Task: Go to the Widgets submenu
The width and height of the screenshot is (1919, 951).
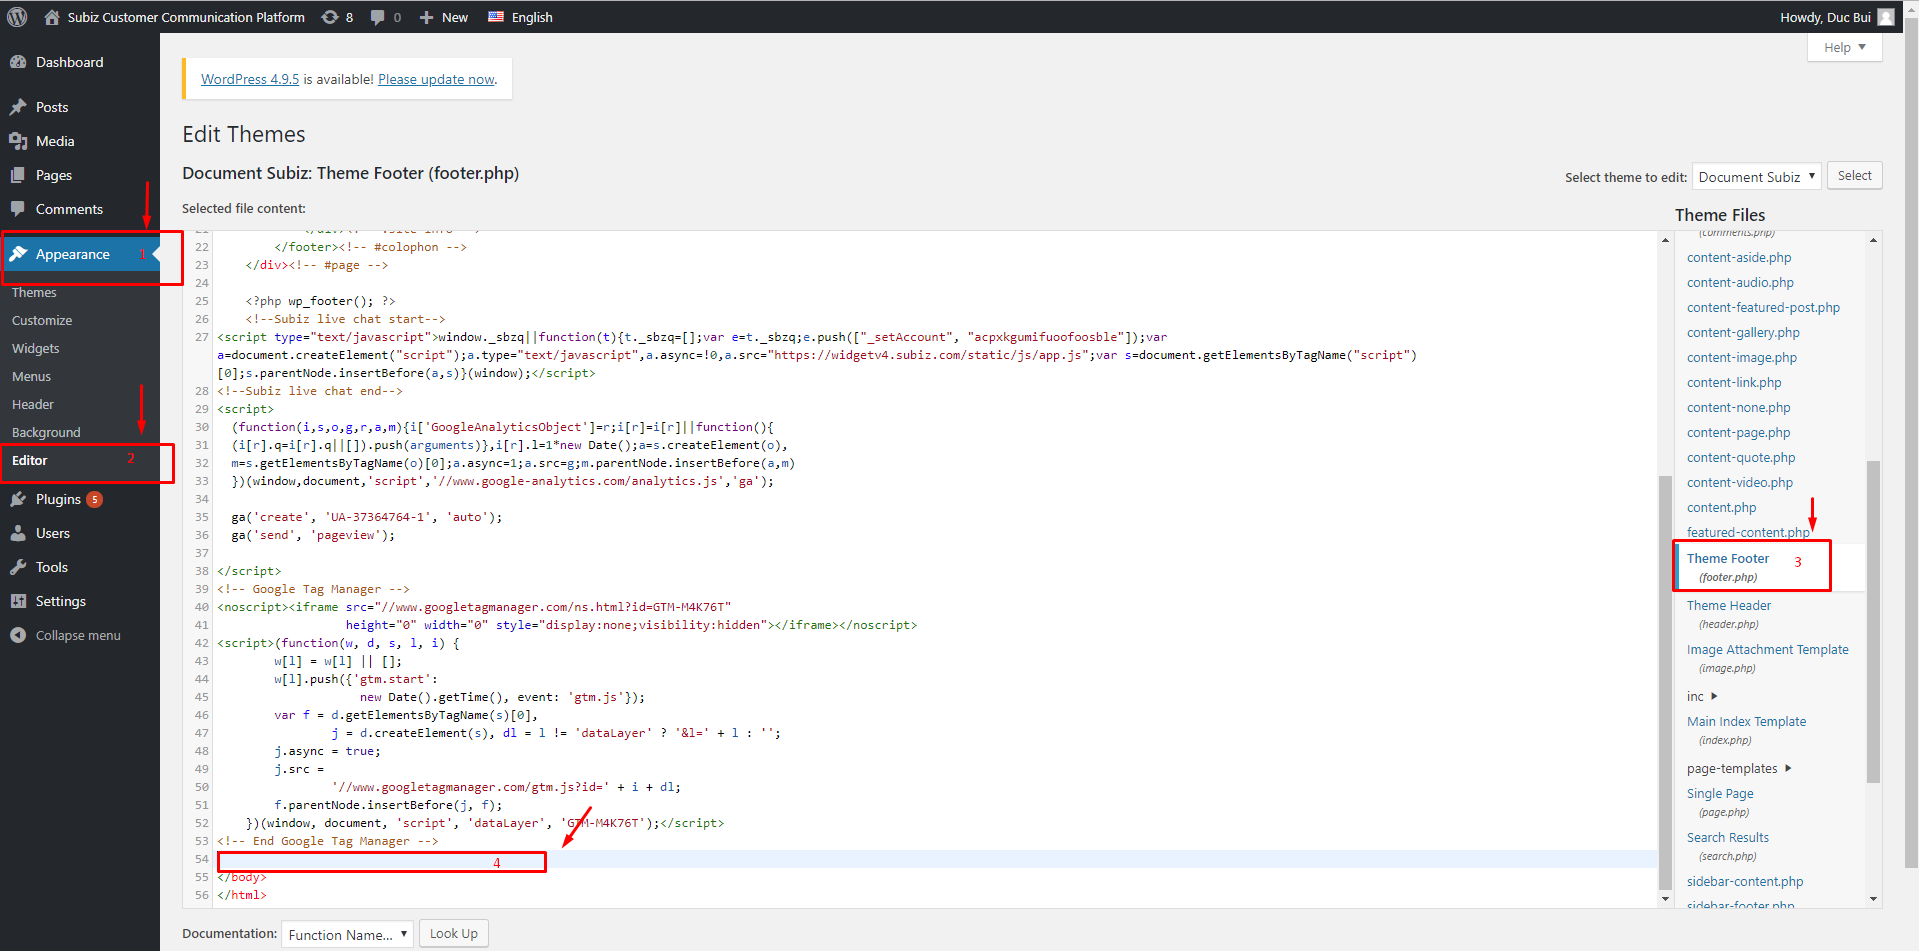Action: (36, 348)
